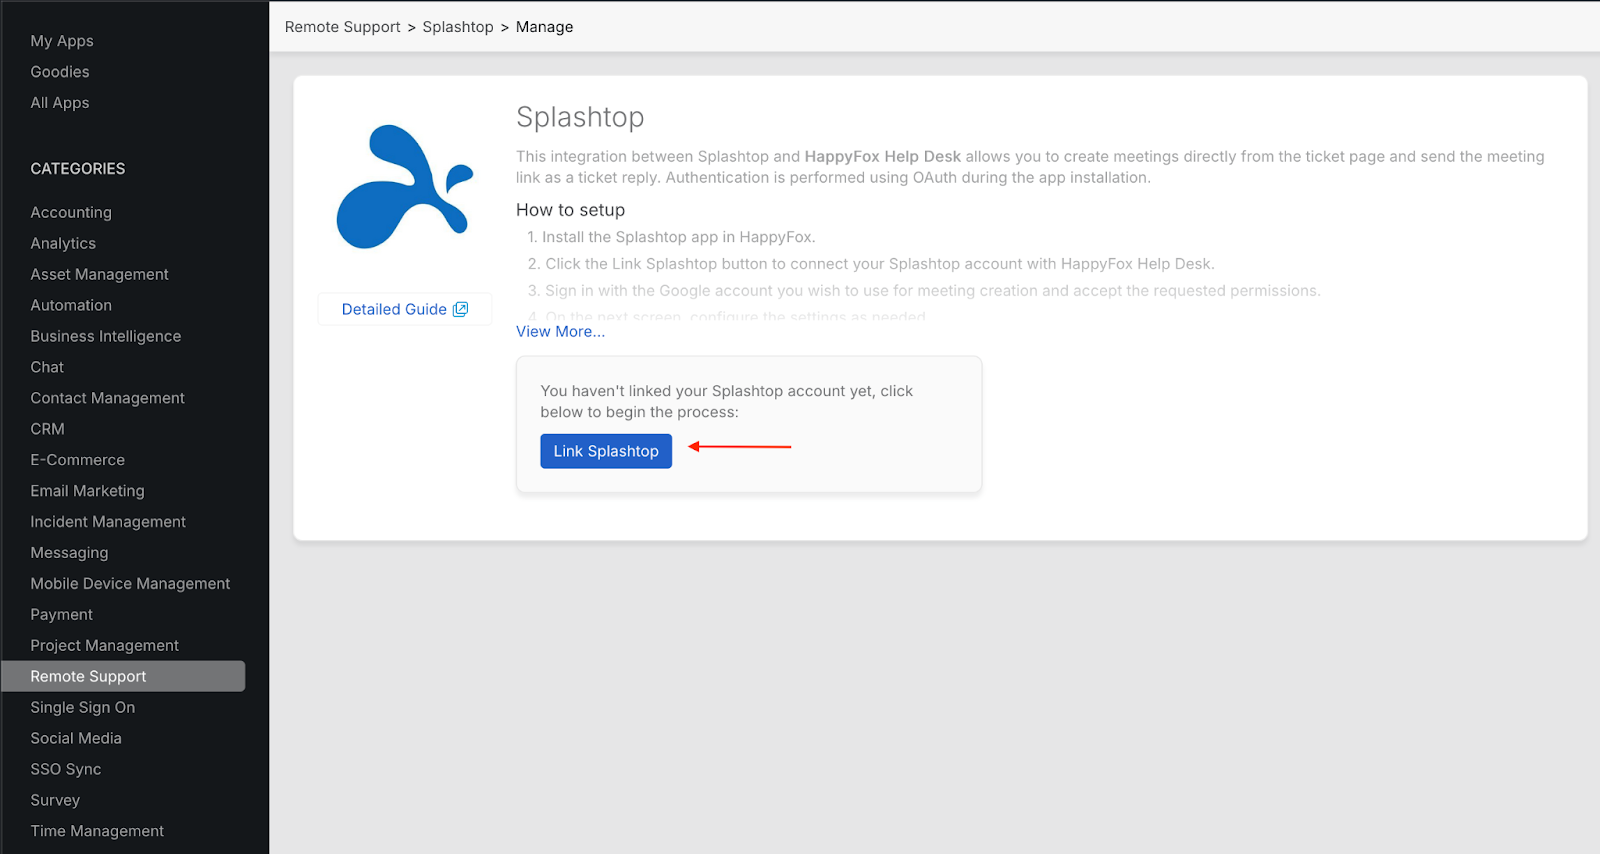Click the Link Splashtop button
Screen dimensions: 1600x854
606,451
